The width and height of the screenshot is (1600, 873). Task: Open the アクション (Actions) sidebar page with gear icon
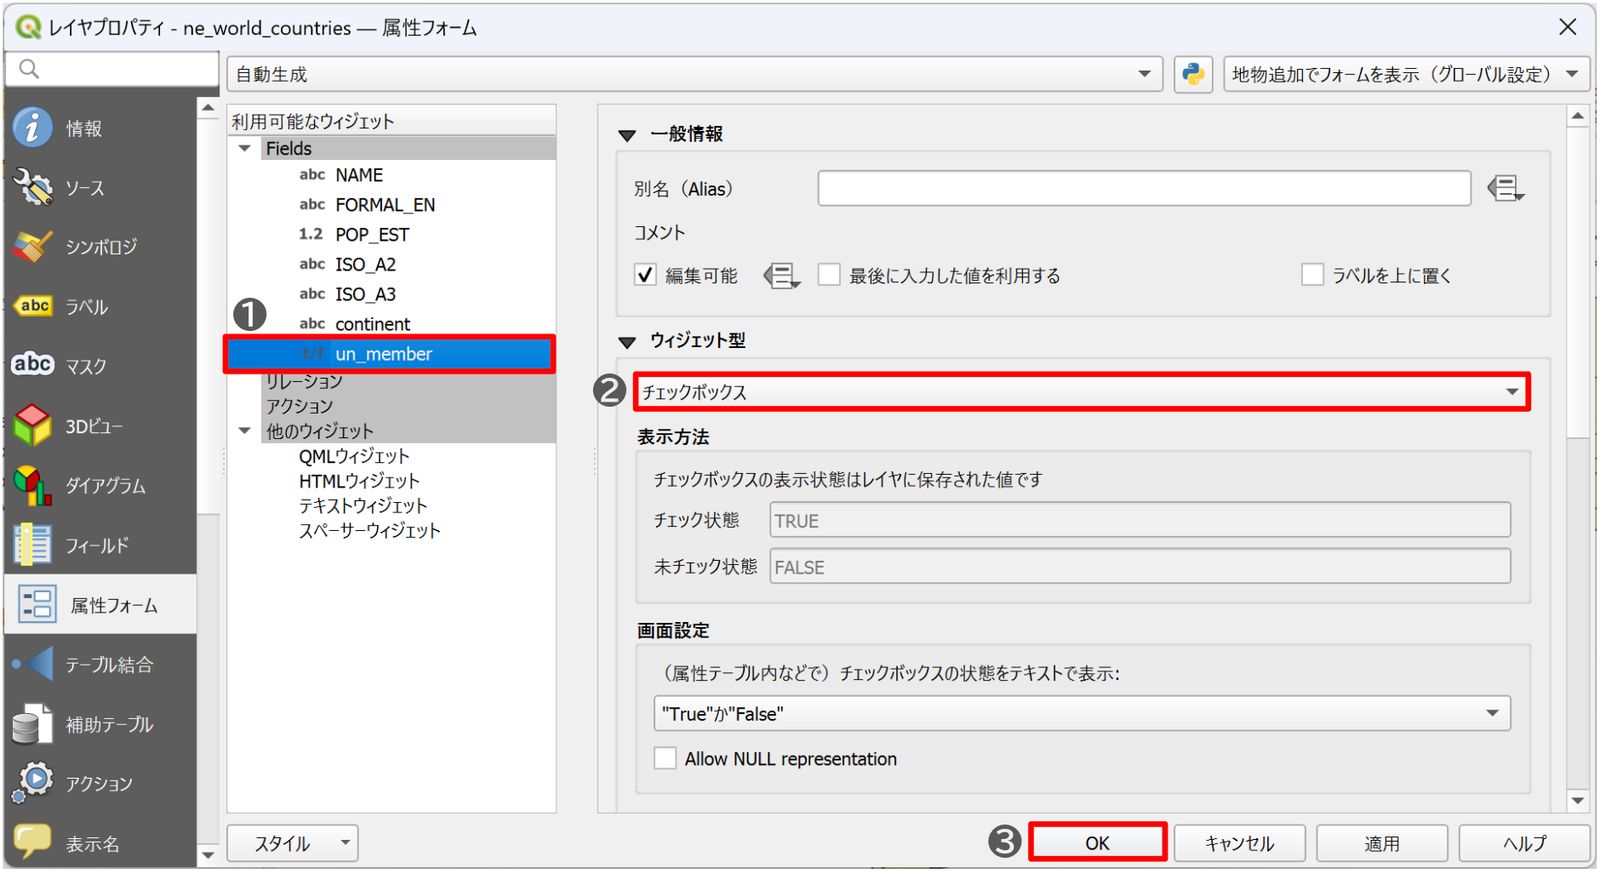tap(100, 784)
